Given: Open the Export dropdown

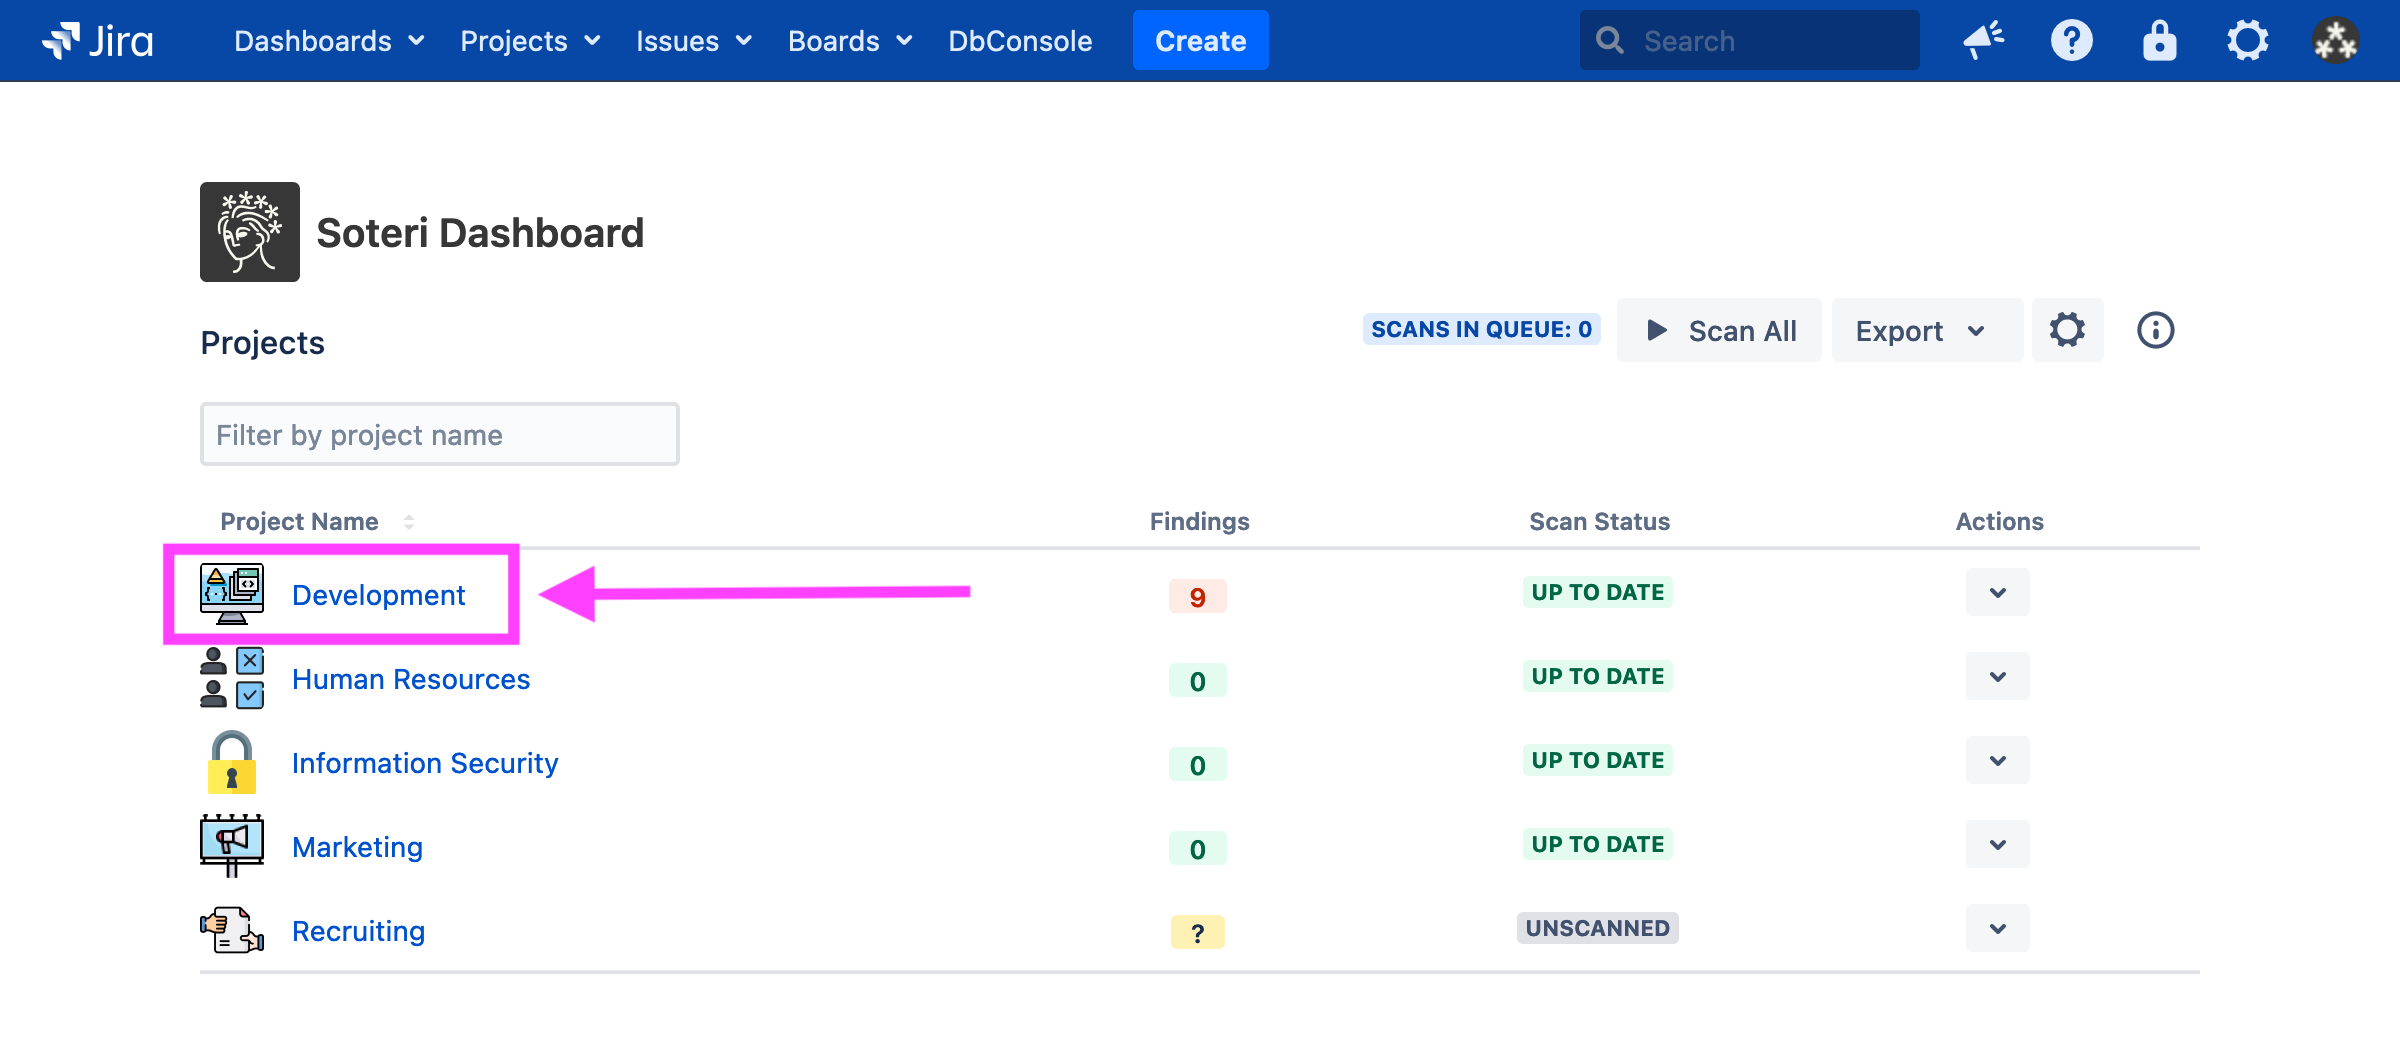Looking at the screenshot, I should [x=1919, y=331].
